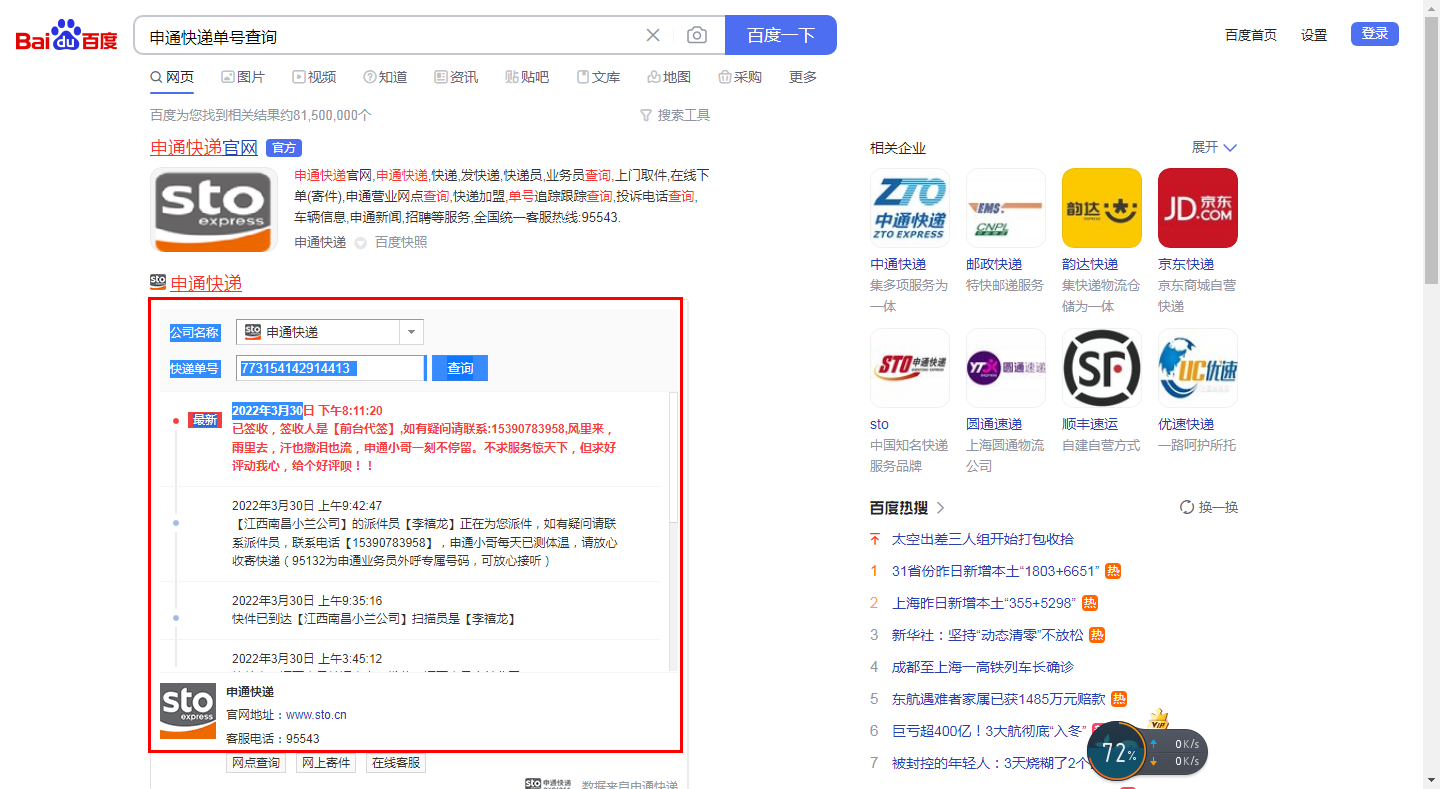Open 申通快递官网 result title
This screenshot has height=789, width=1440.
204,148
